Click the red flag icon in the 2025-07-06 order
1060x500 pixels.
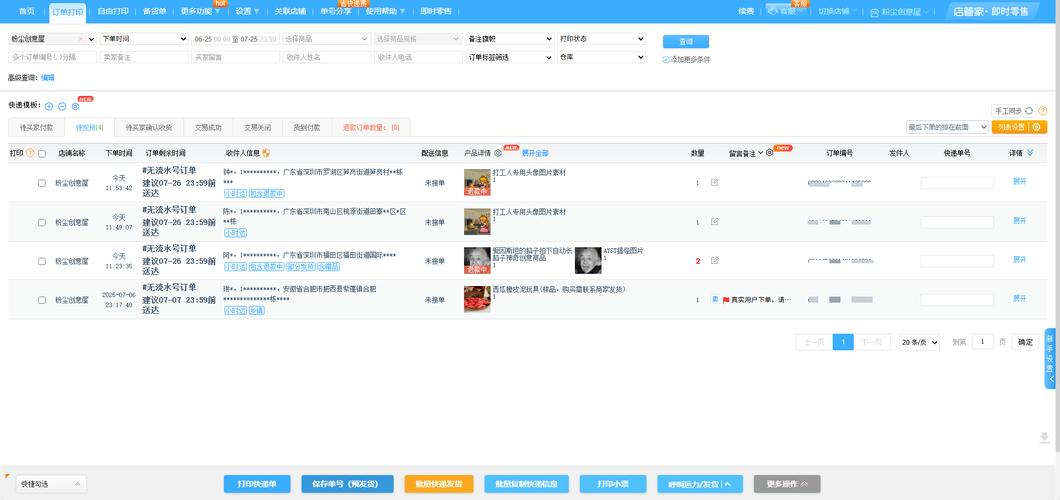pos(726,300)
